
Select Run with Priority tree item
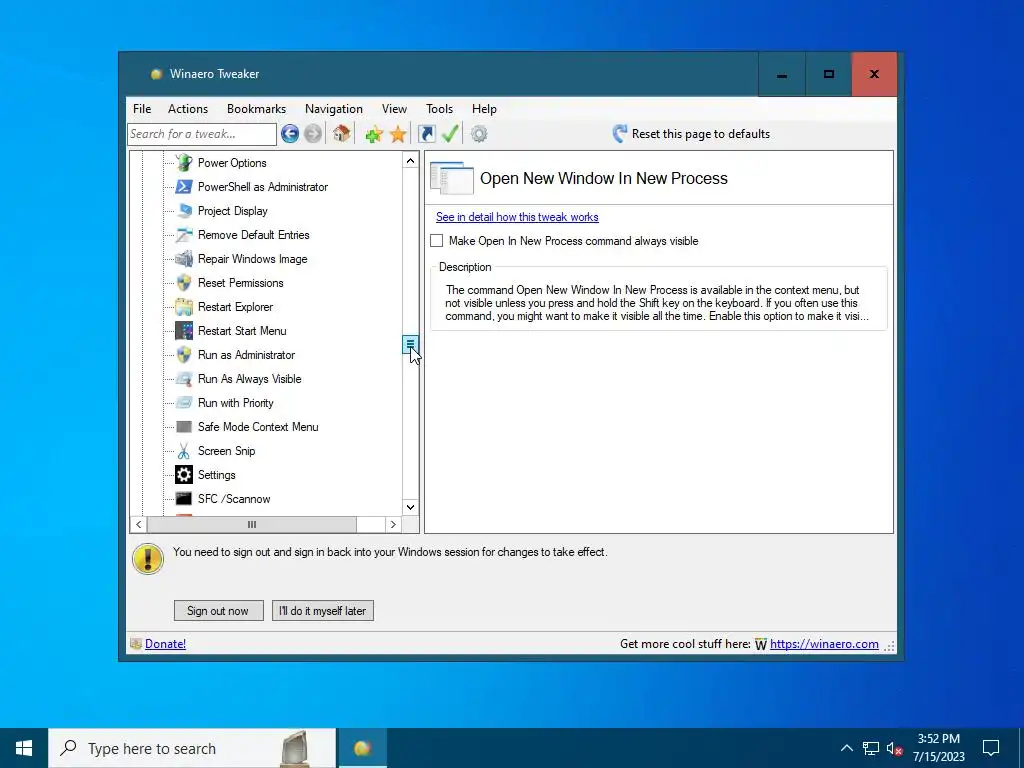pyautogui.click(x=235, y=403)
